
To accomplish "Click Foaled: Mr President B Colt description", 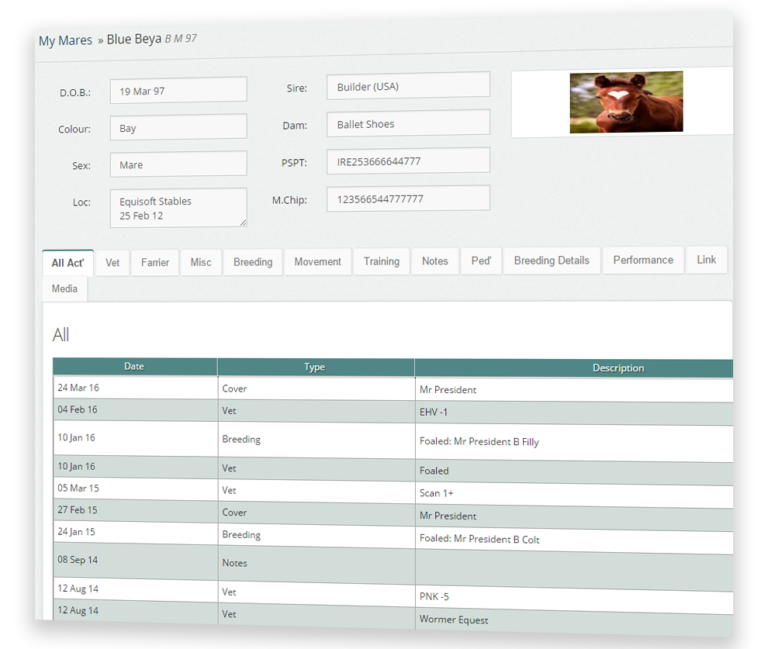I will [479, 539].
